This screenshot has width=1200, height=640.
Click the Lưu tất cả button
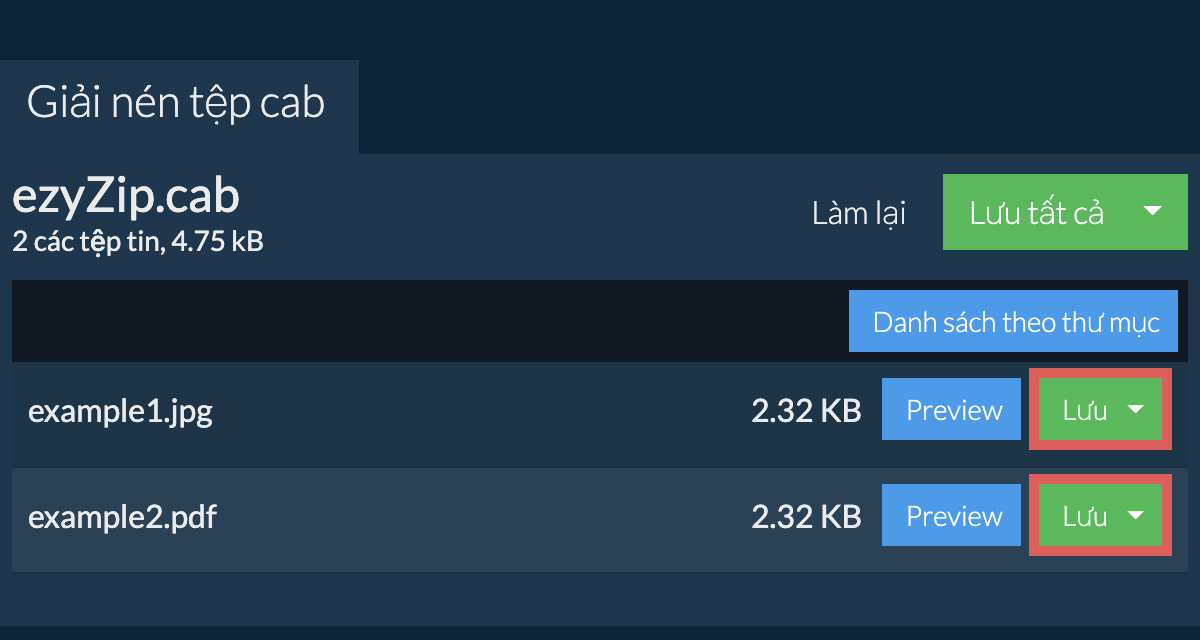point(1036,212)
